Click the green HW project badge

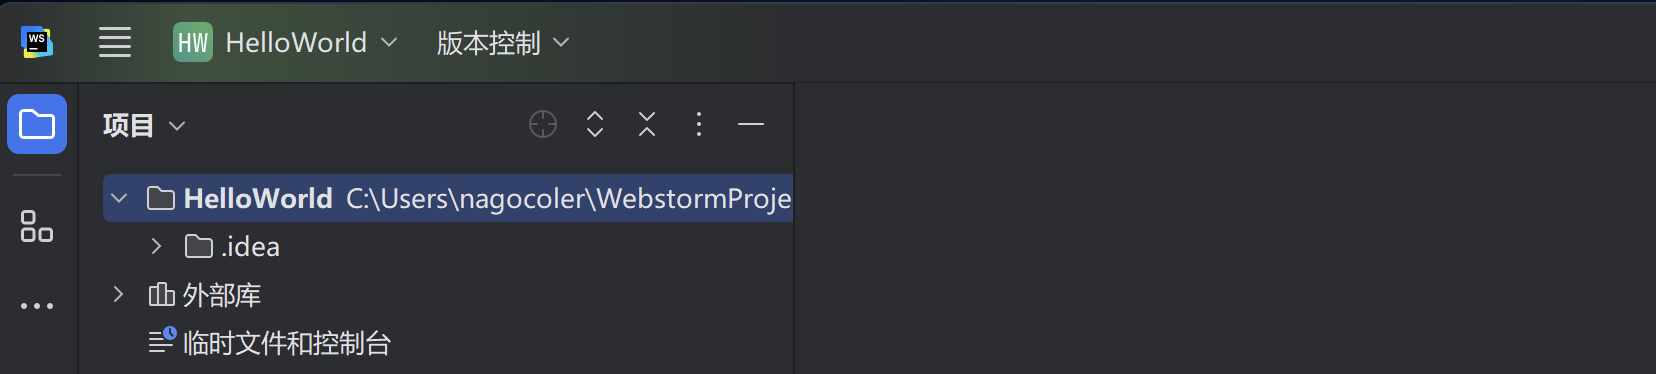193,42
